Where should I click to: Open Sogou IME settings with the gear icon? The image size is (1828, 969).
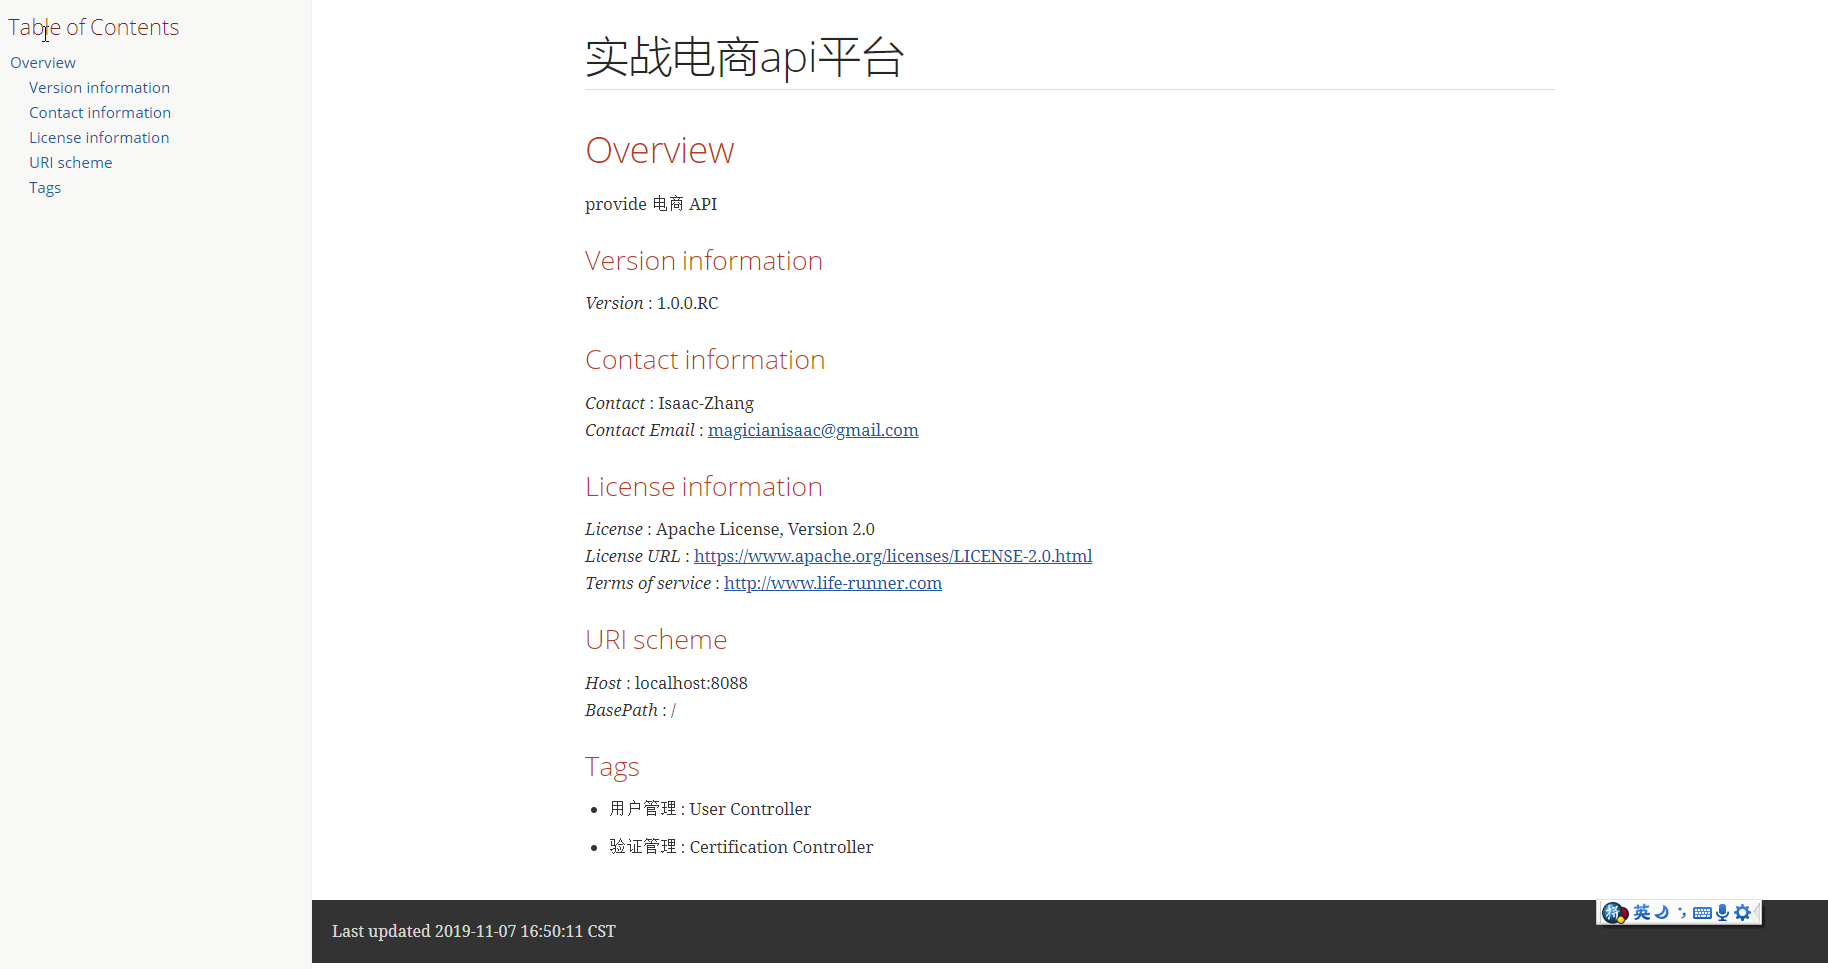(x=1743, y=913)
